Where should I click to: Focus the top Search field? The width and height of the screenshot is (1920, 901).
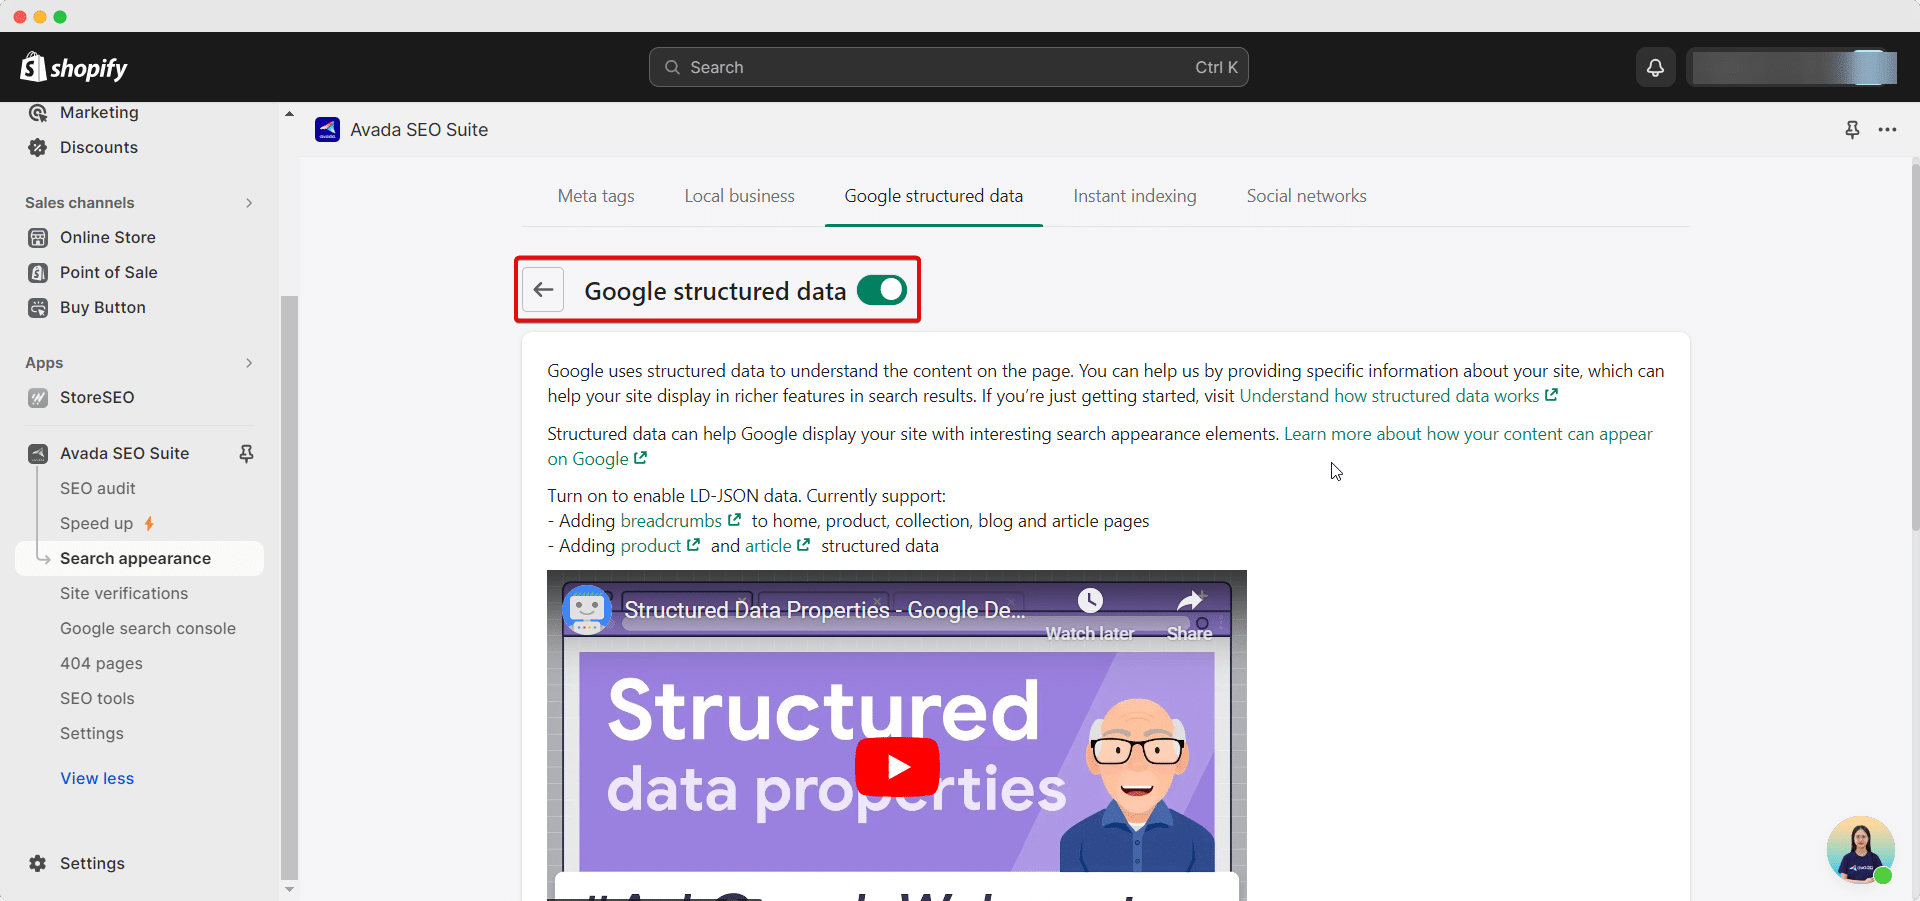click(x=948, y=67)
